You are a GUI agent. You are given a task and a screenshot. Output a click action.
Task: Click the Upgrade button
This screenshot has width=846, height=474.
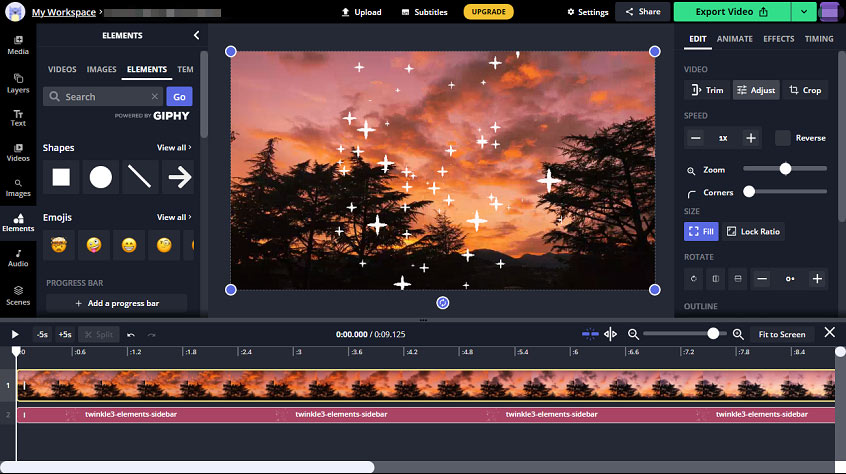[x=488, y=12]
